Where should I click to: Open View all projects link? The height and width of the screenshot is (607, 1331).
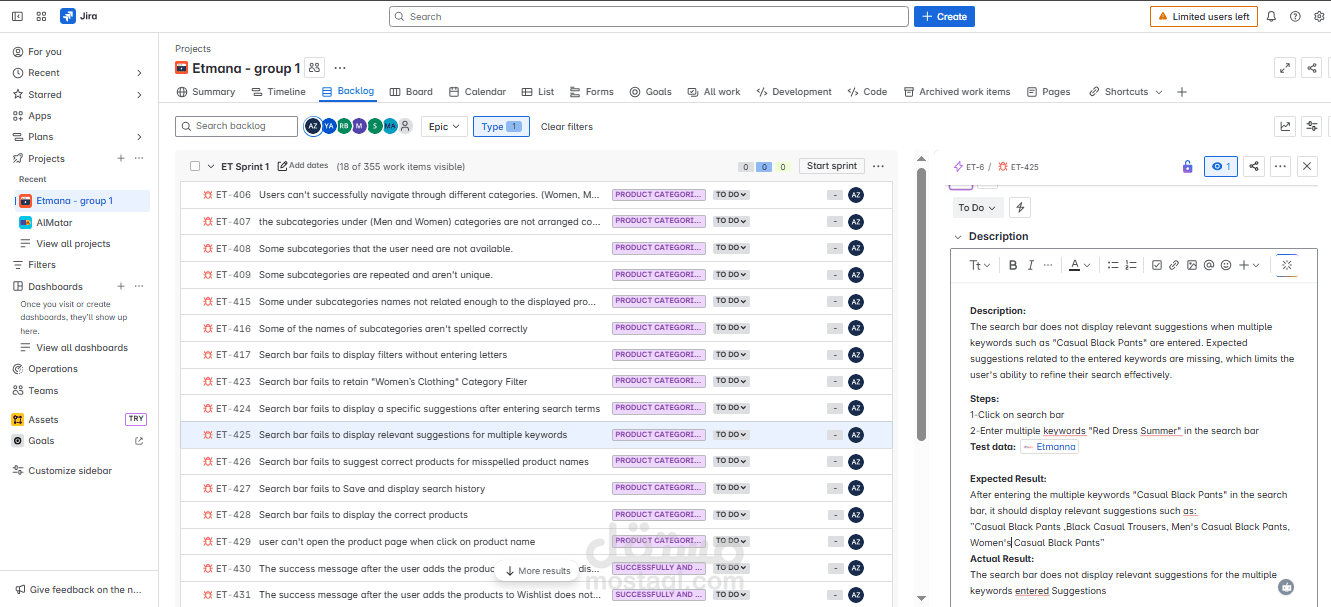73,244
